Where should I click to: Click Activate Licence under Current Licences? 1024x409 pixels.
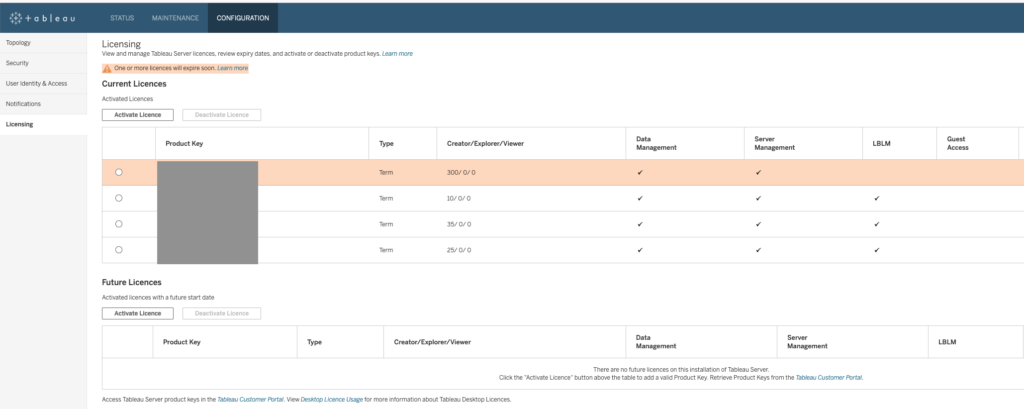(x=138, y=114)
